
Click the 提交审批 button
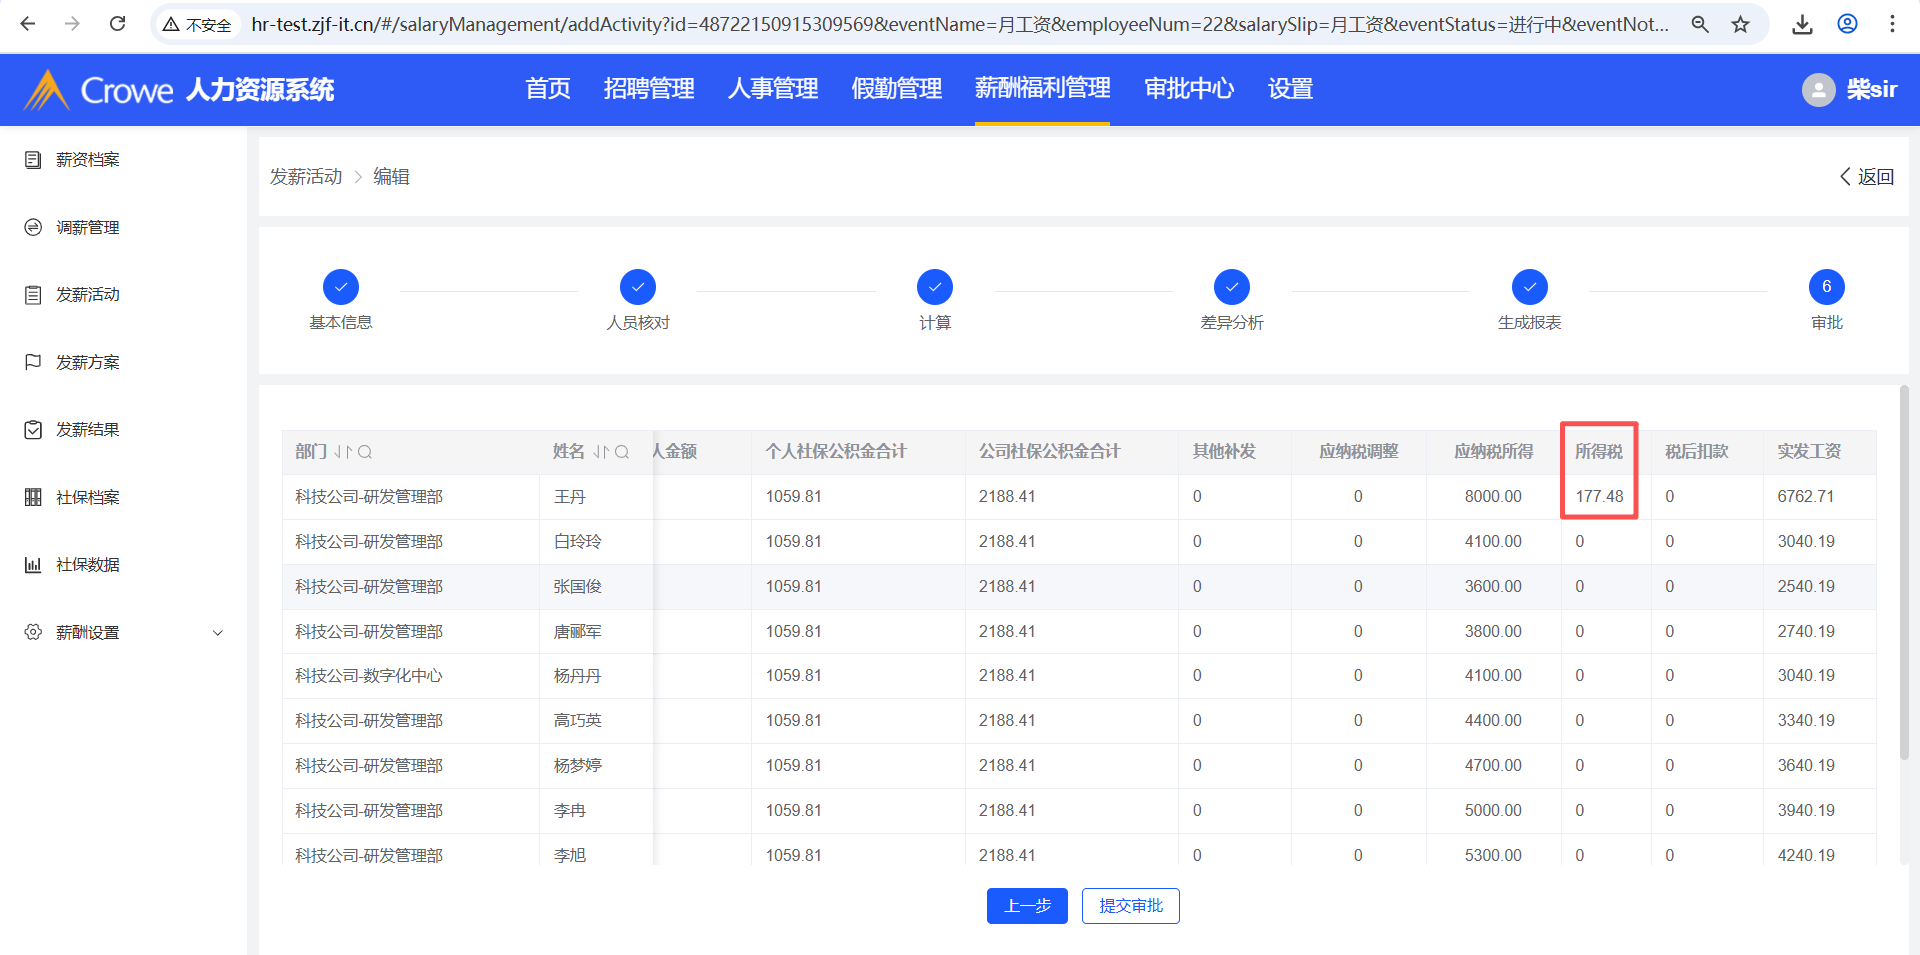click(1130, 906)
